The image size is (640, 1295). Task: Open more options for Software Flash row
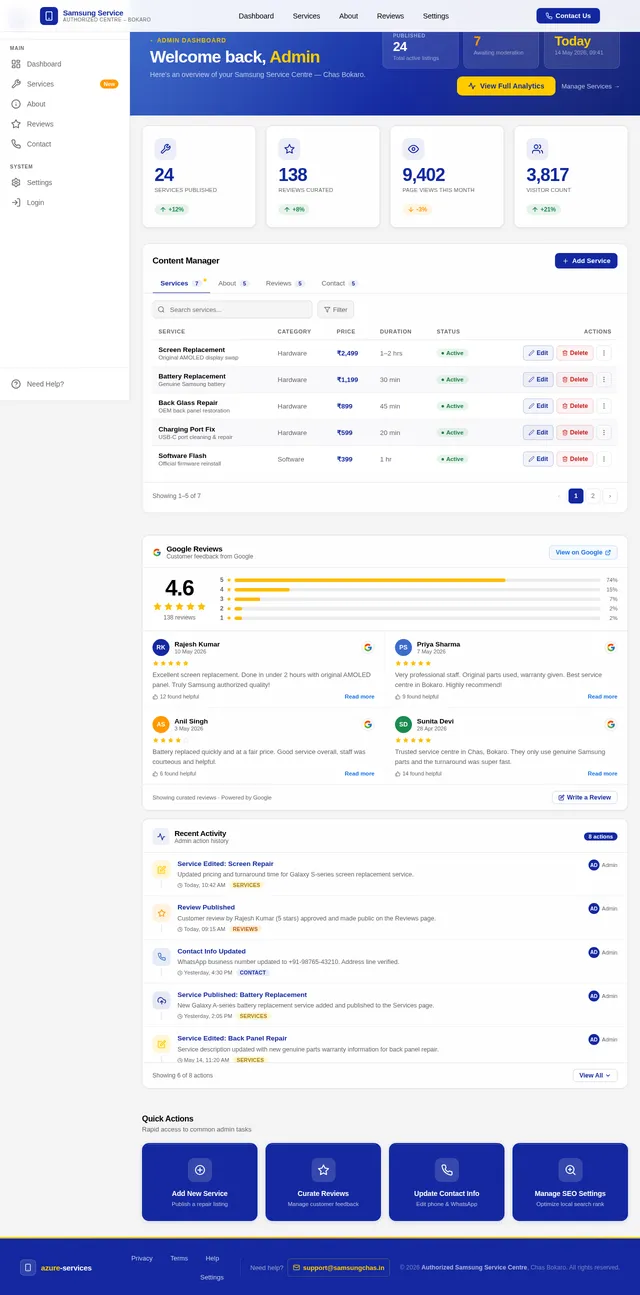(x=603, y=459)
